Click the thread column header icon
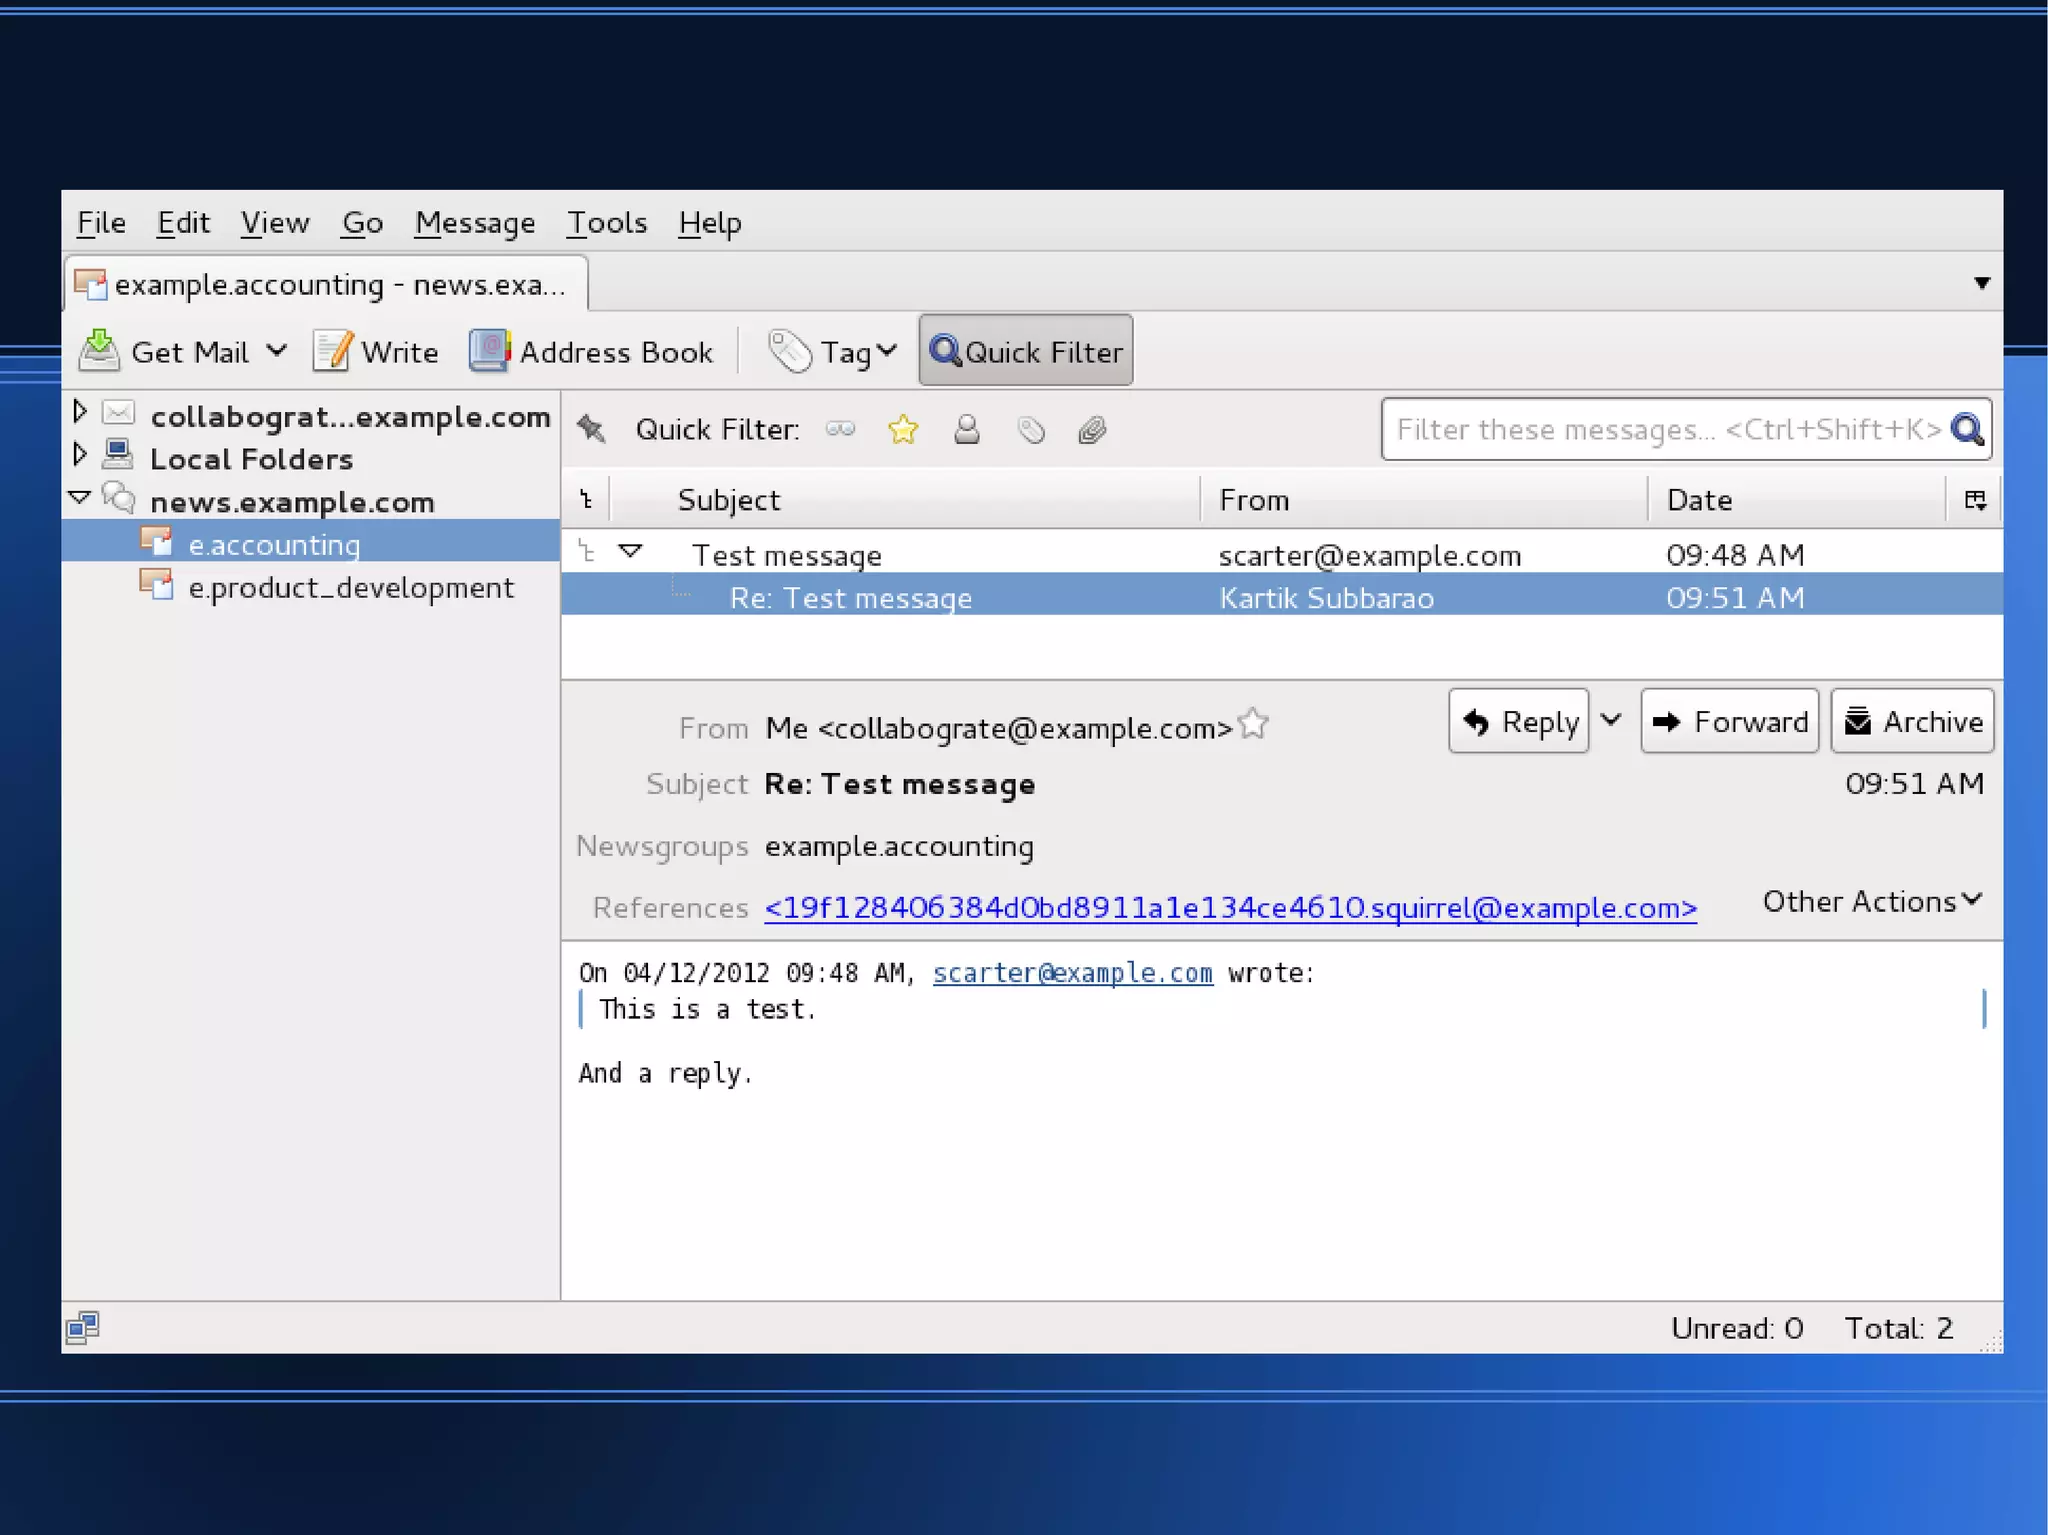 pyautogui.click(x=587, y=500)
